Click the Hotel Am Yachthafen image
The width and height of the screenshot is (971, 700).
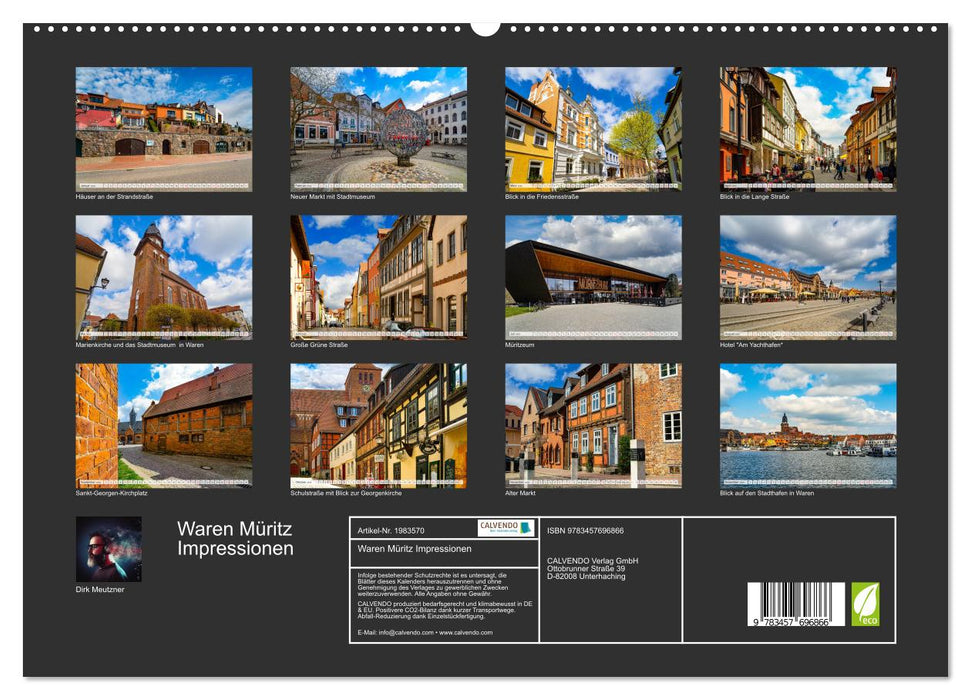(802, 276)
